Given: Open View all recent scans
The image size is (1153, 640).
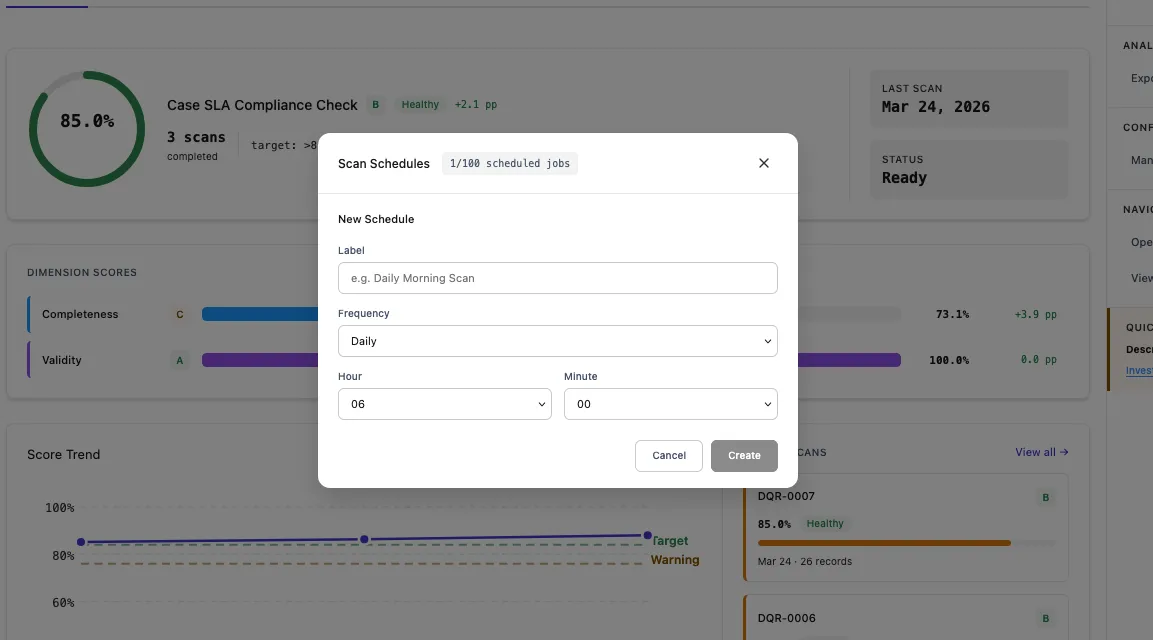Looking at the screenshot, I should pyautogui.click(x=1041, y=452).
